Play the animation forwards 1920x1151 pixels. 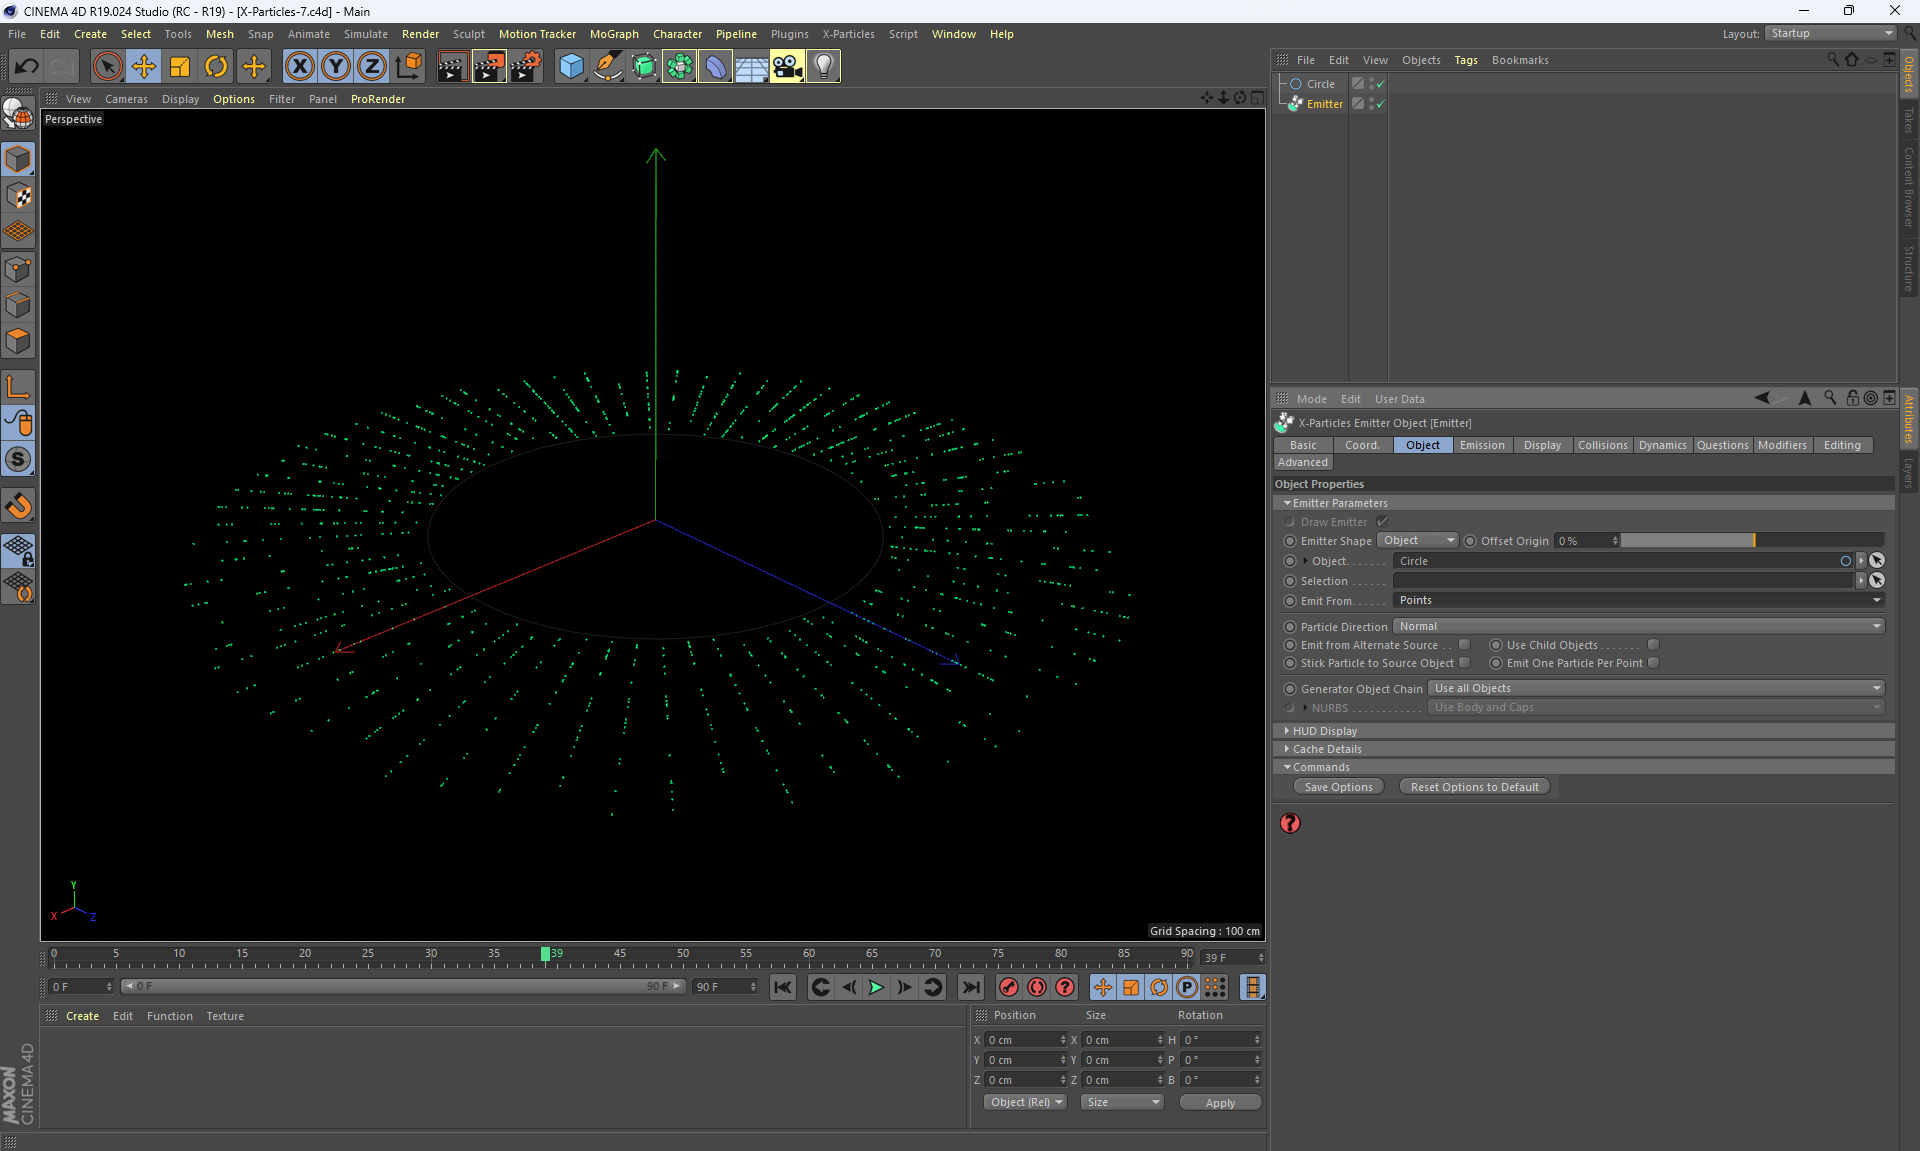tap(876, 987)
